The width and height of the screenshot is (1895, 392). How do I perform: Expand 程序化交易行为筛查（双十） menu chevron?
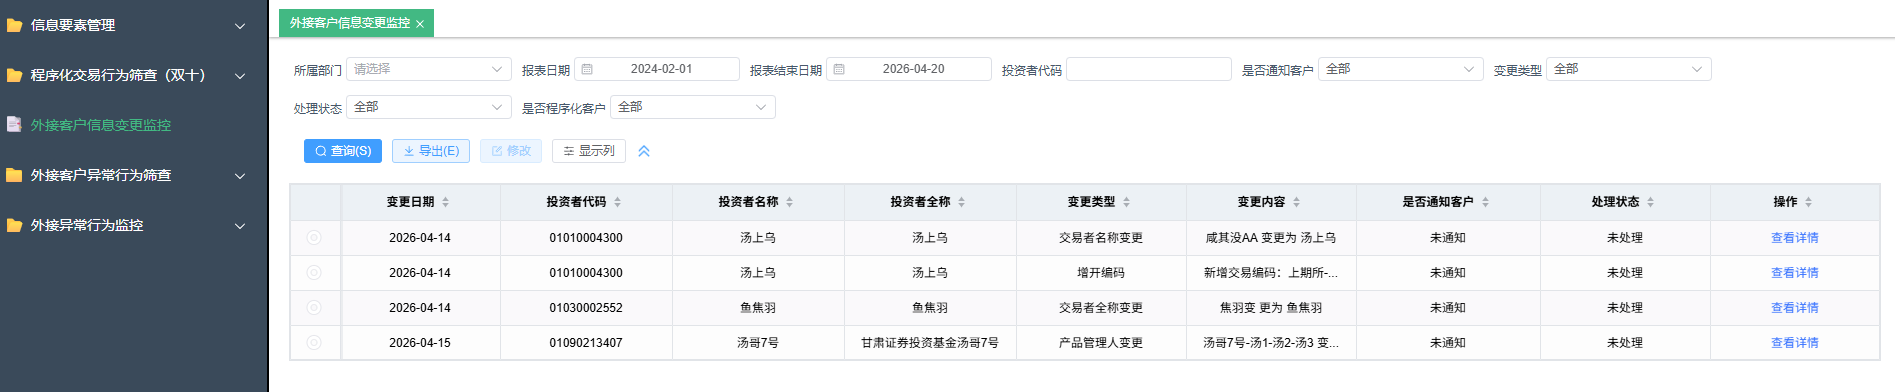pyautogui.click(x=240, y=76)
